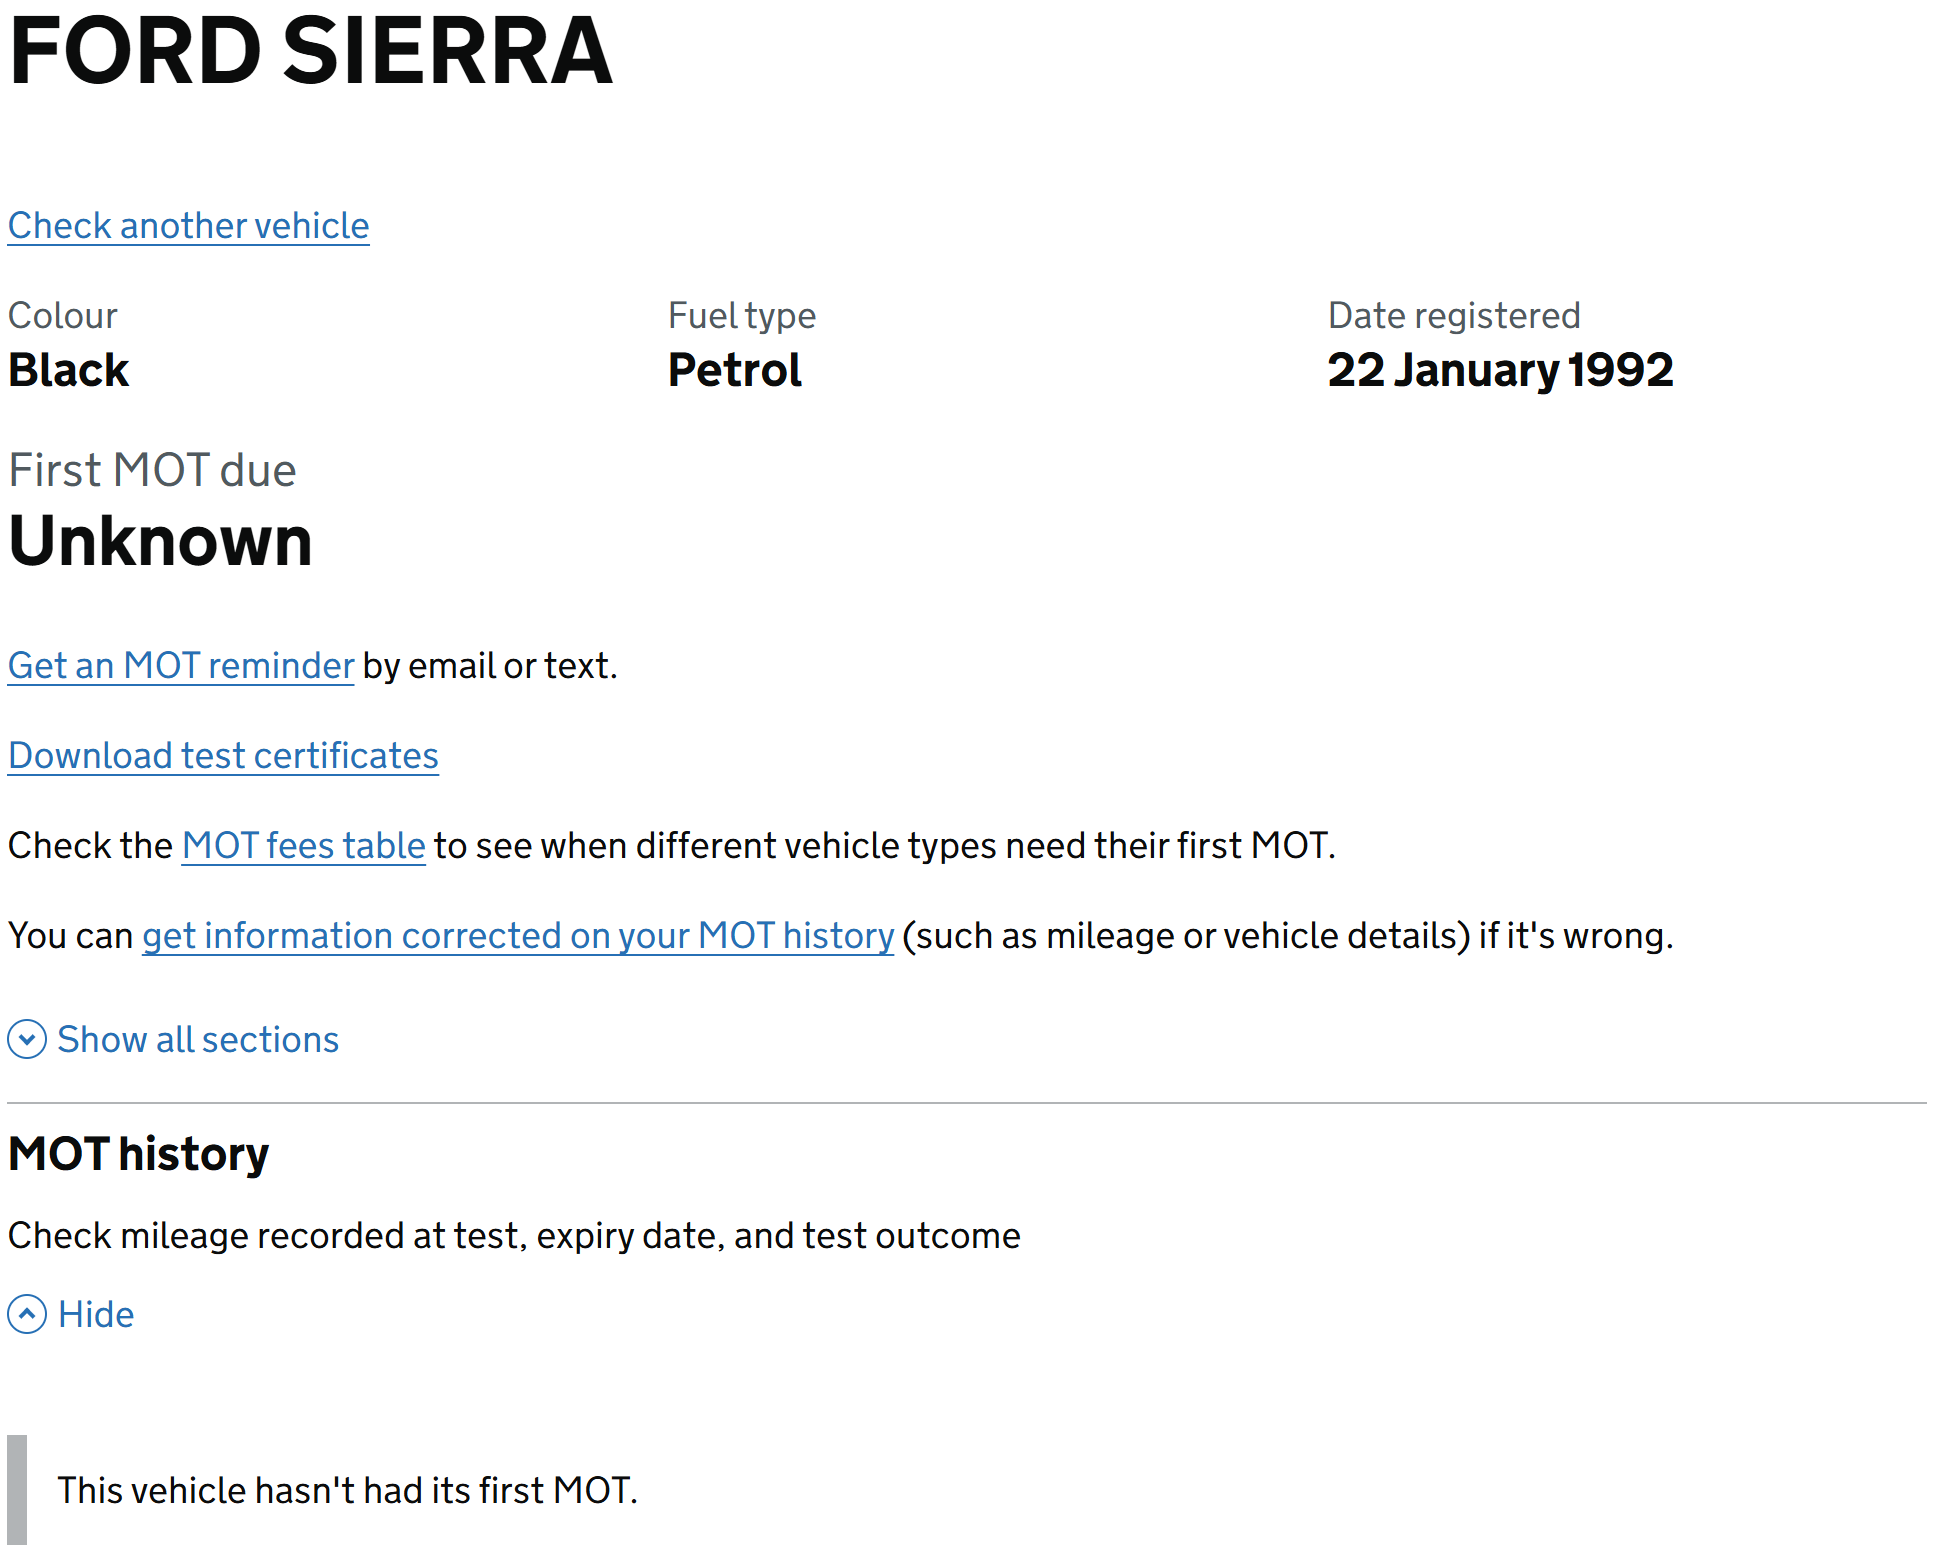The height and width of the screenshot is (1551, 1936).
Task: Select the fuel type value Petrol
Action: [734, 371]
